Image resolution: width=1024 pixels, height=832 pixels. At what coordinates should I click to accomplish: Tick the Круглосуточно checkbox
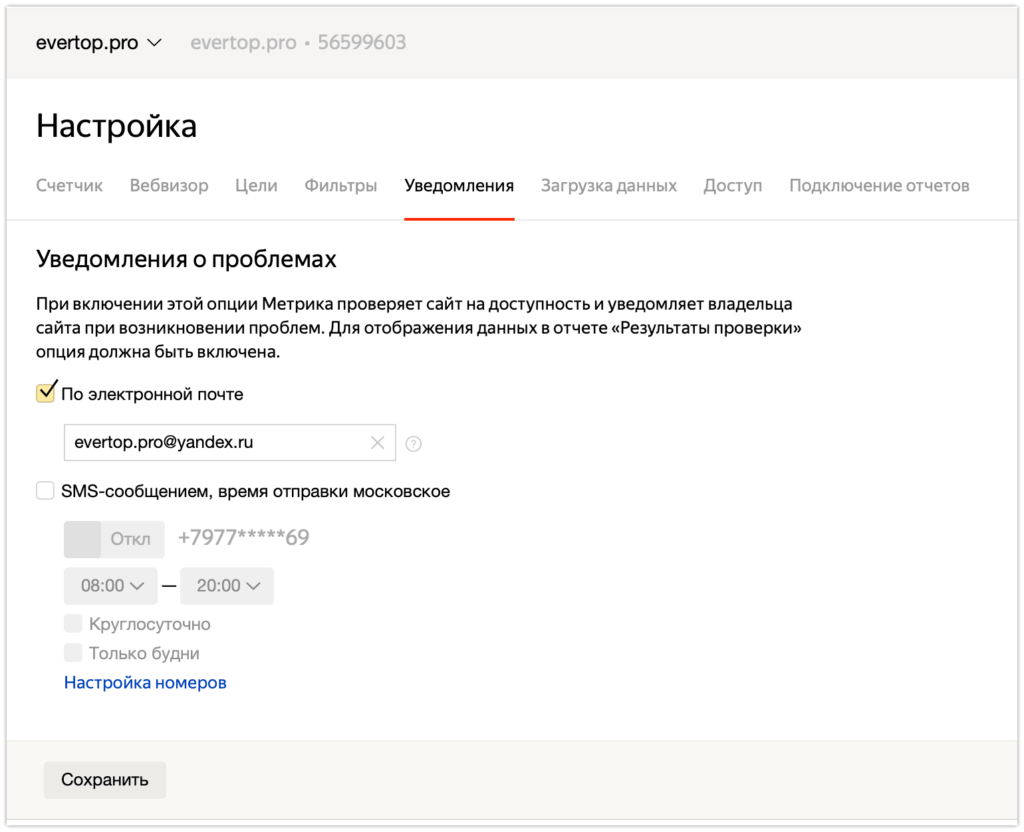[73, 624]
